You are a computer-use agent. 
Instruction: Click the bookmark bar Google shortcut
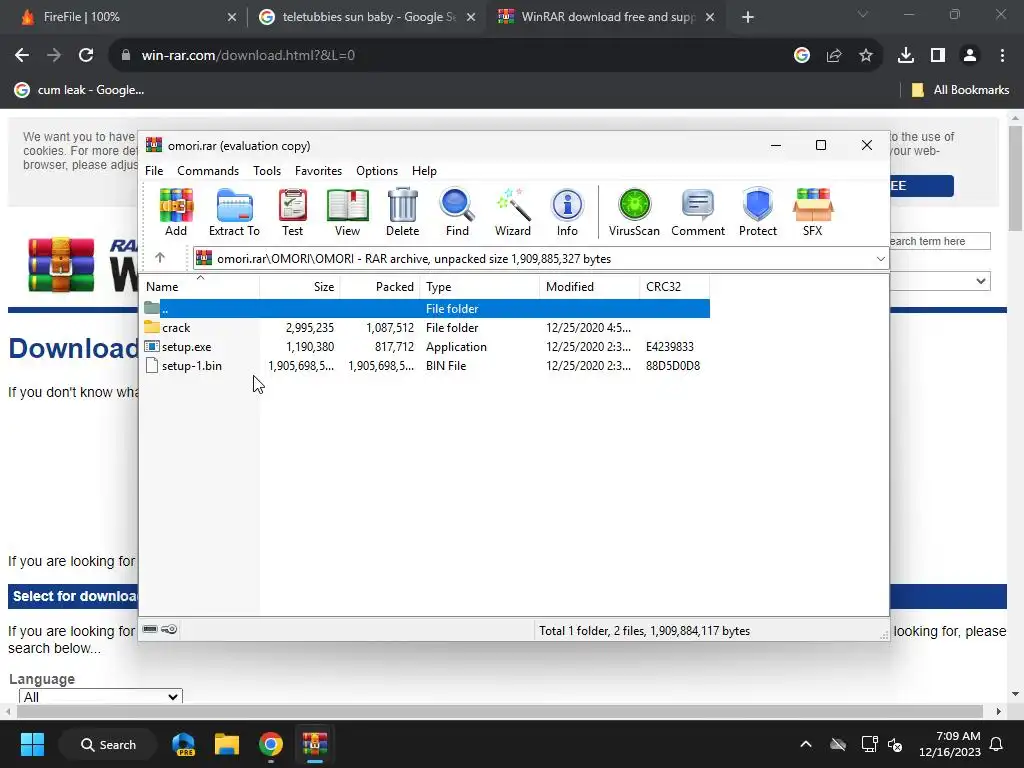tap(79, 90)
